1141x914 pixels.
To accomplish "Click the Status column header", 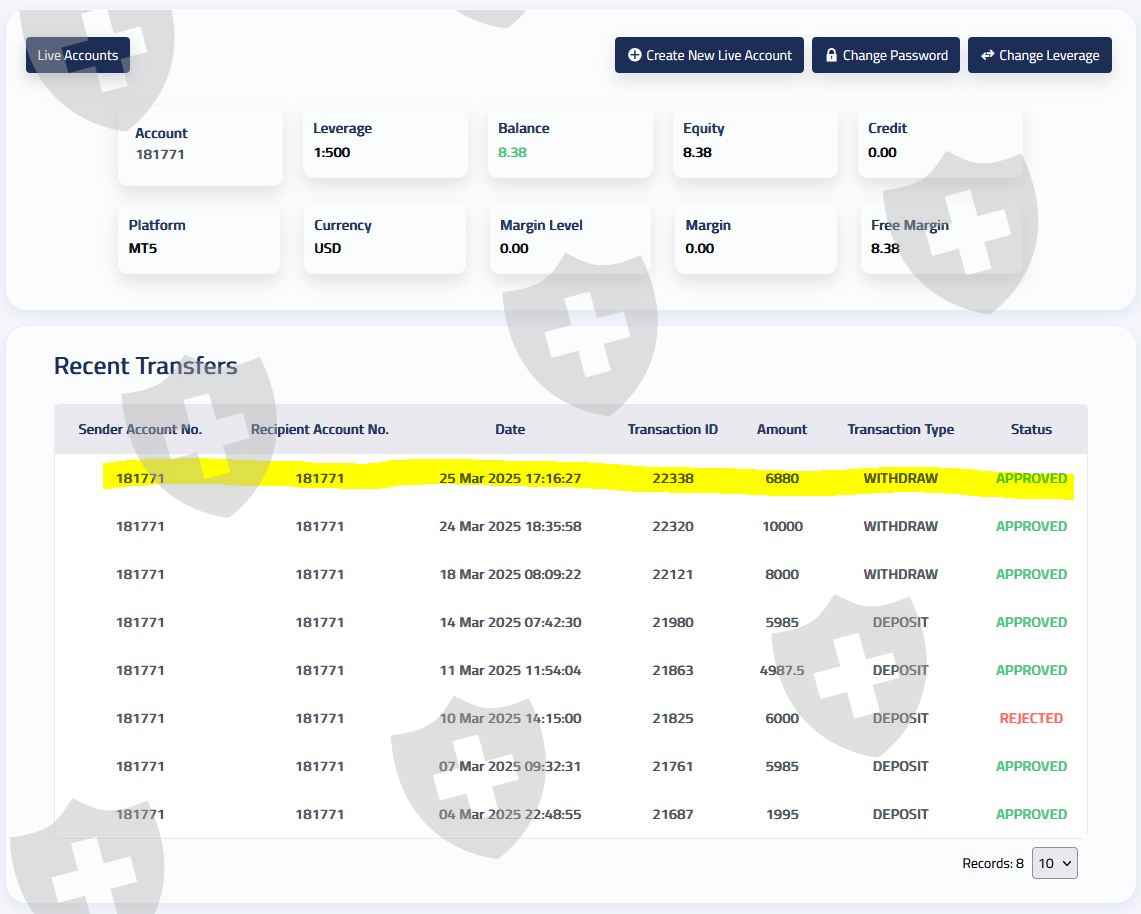I will (1031, 429).
